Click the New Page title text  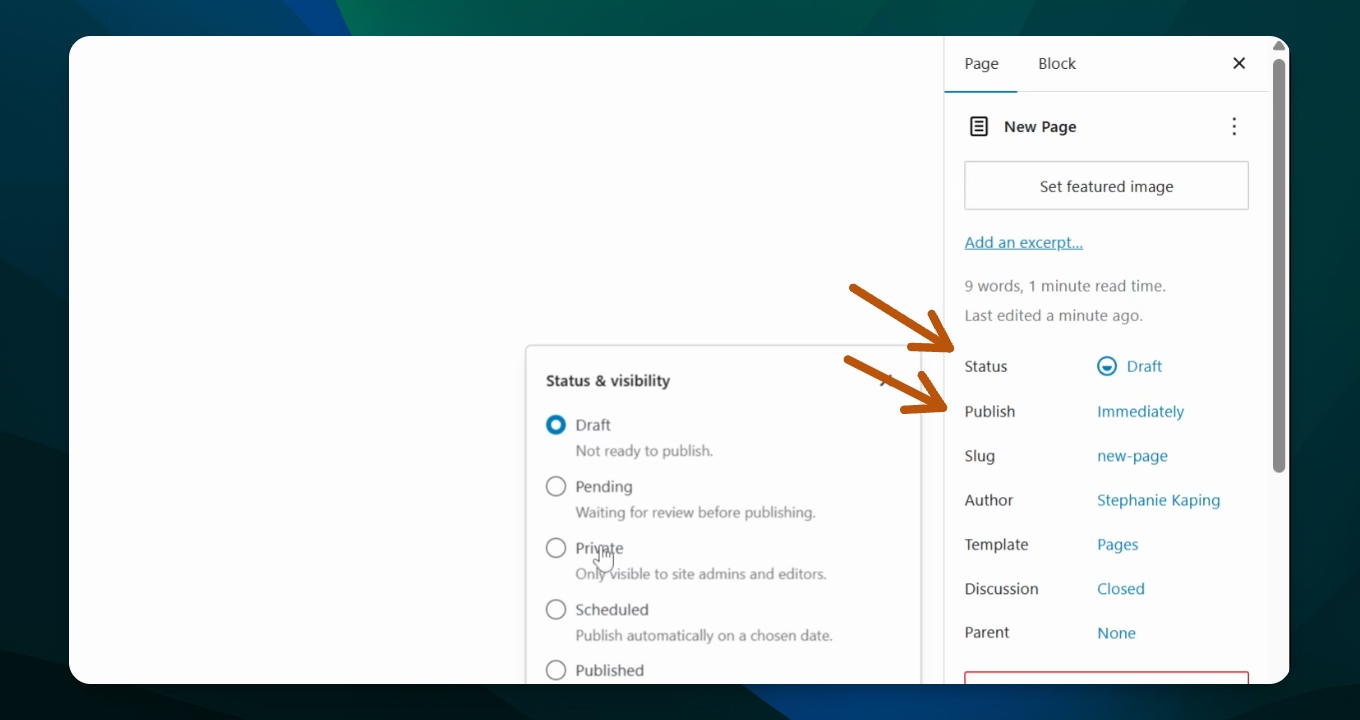[1040, 127]
